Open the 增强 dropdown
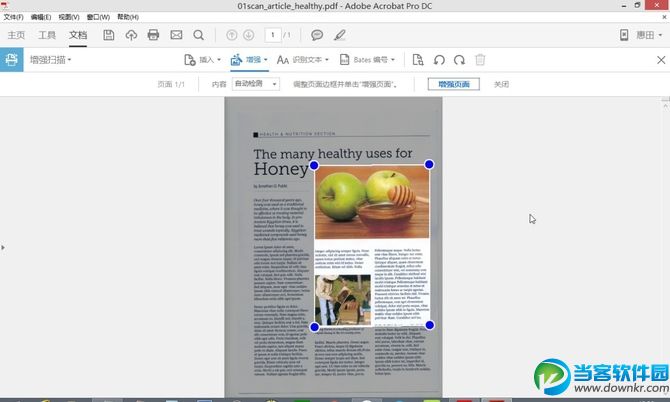Screen dimensions: 670x402 pyautogui.click(x=249, y=60)
